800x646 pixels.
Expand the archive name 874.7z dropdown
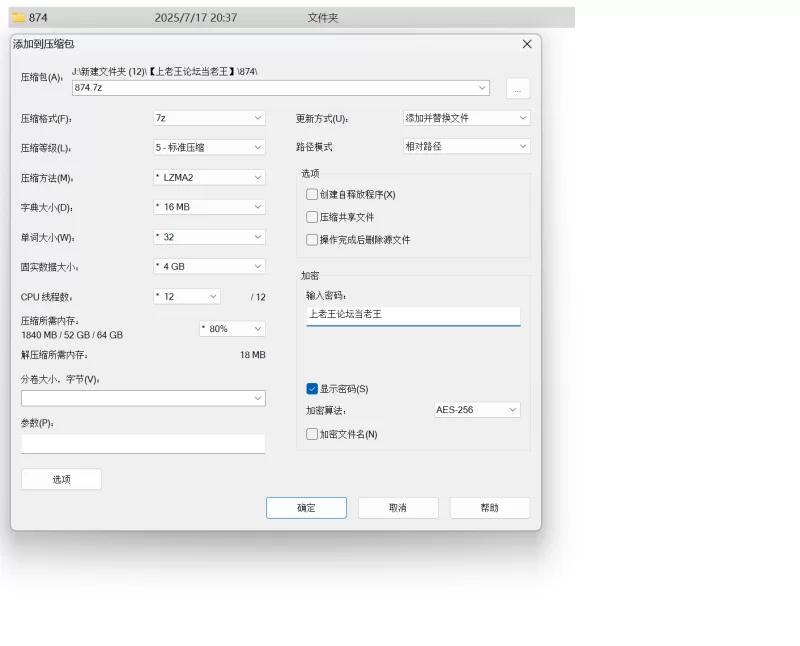coord(482,88)
